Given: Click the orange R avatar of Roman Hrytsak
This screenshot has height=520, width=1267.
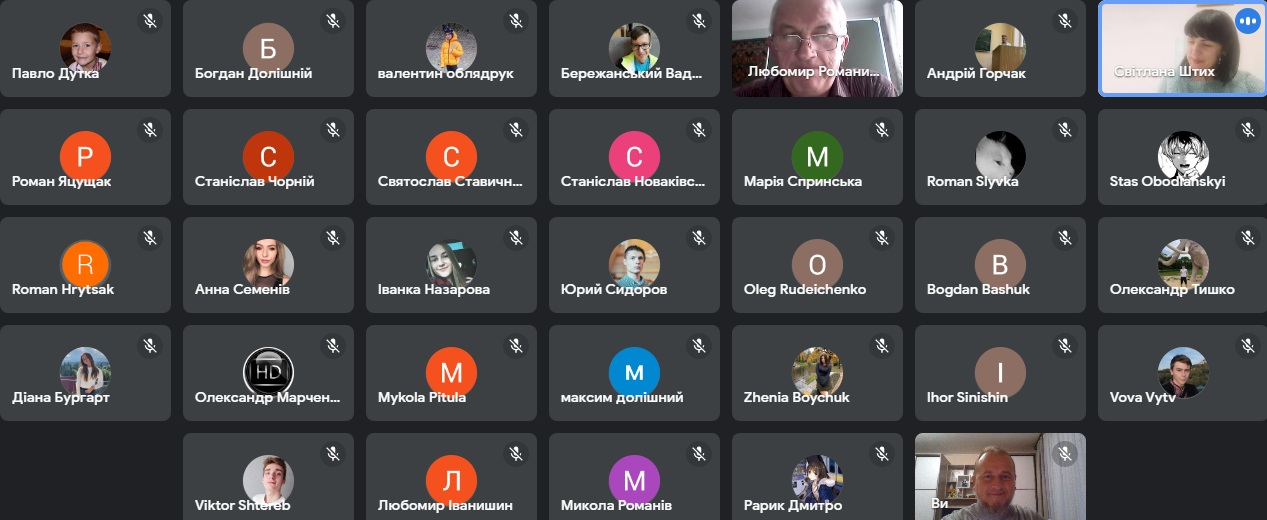Looking at the screenshot, I should pos(85,264).
